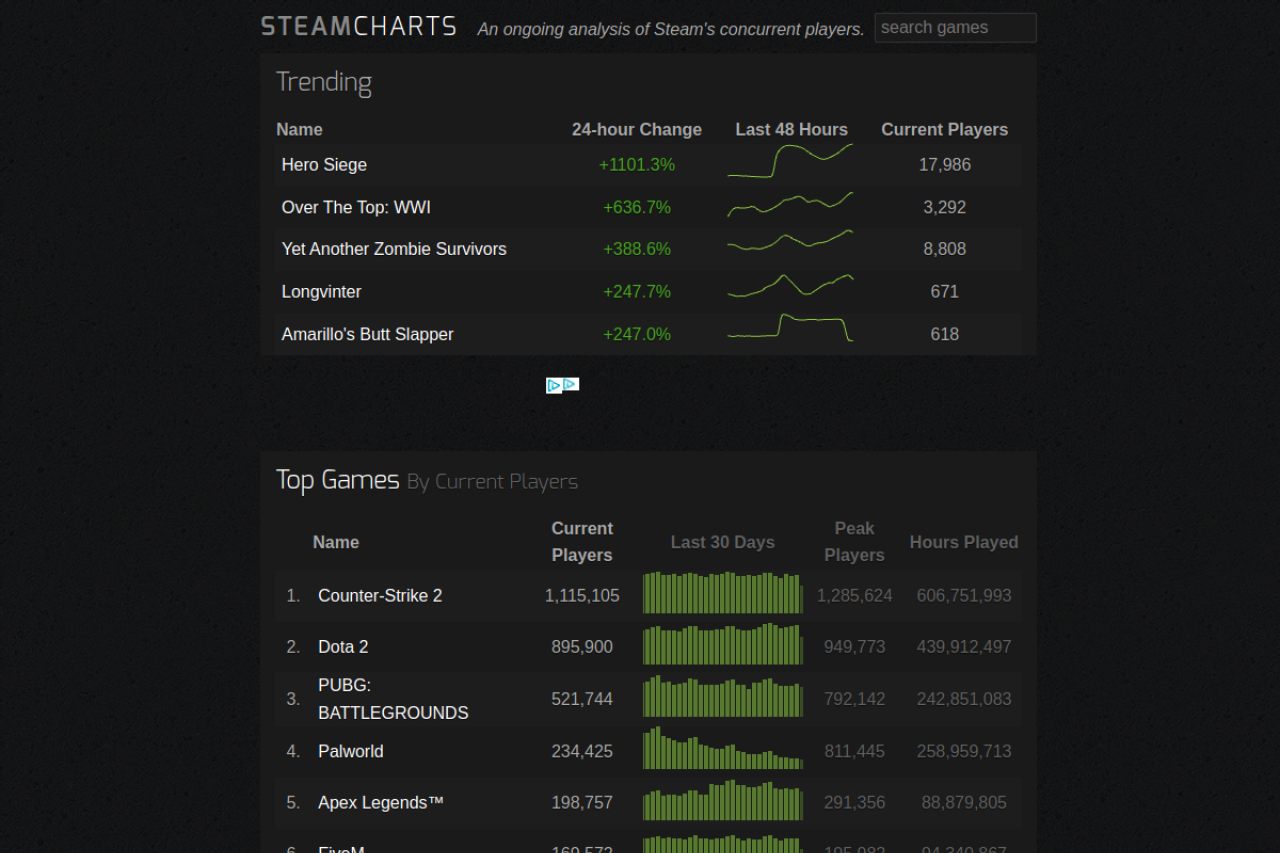Click the 439,912,497 hours played value
Screen dimensions: 1280x853
tap(964, 647)
